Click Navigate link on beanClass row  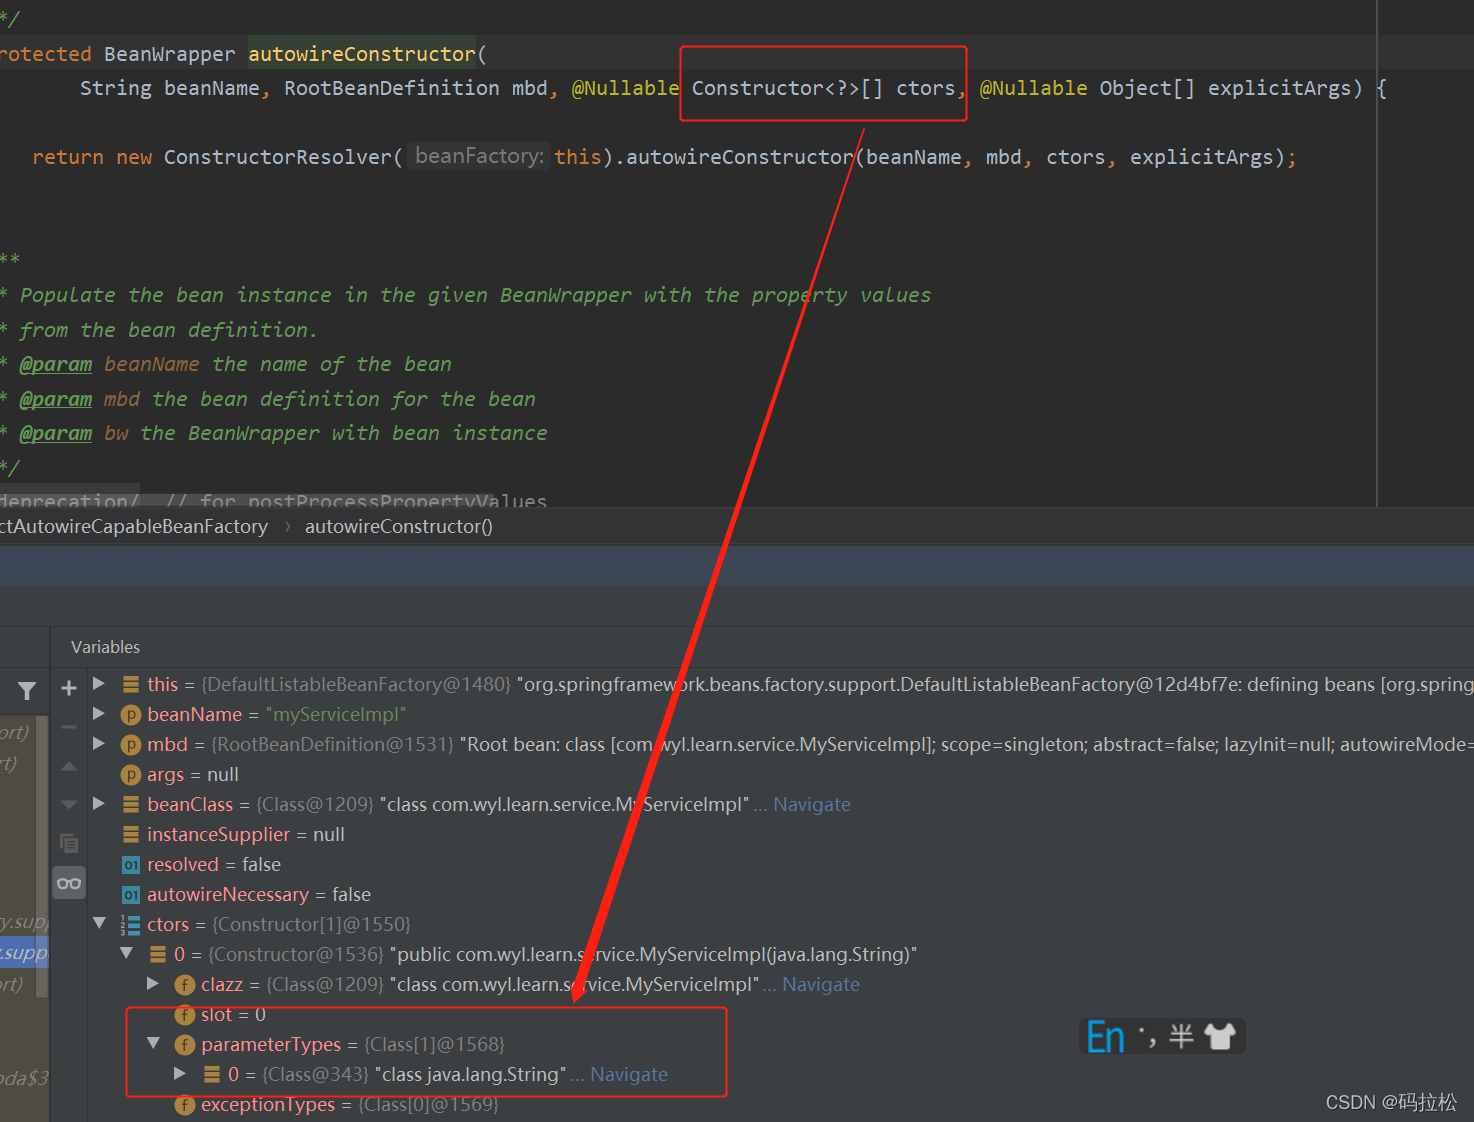click(x=812, y=804)
